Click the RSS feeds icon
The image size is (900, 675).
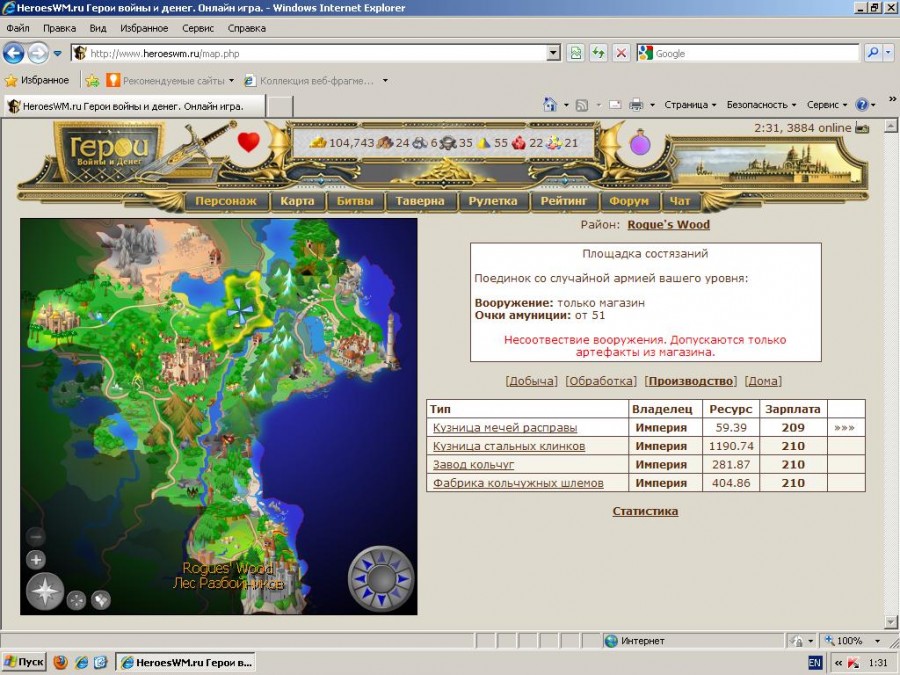pyautogui.click(x=581, y=105)
